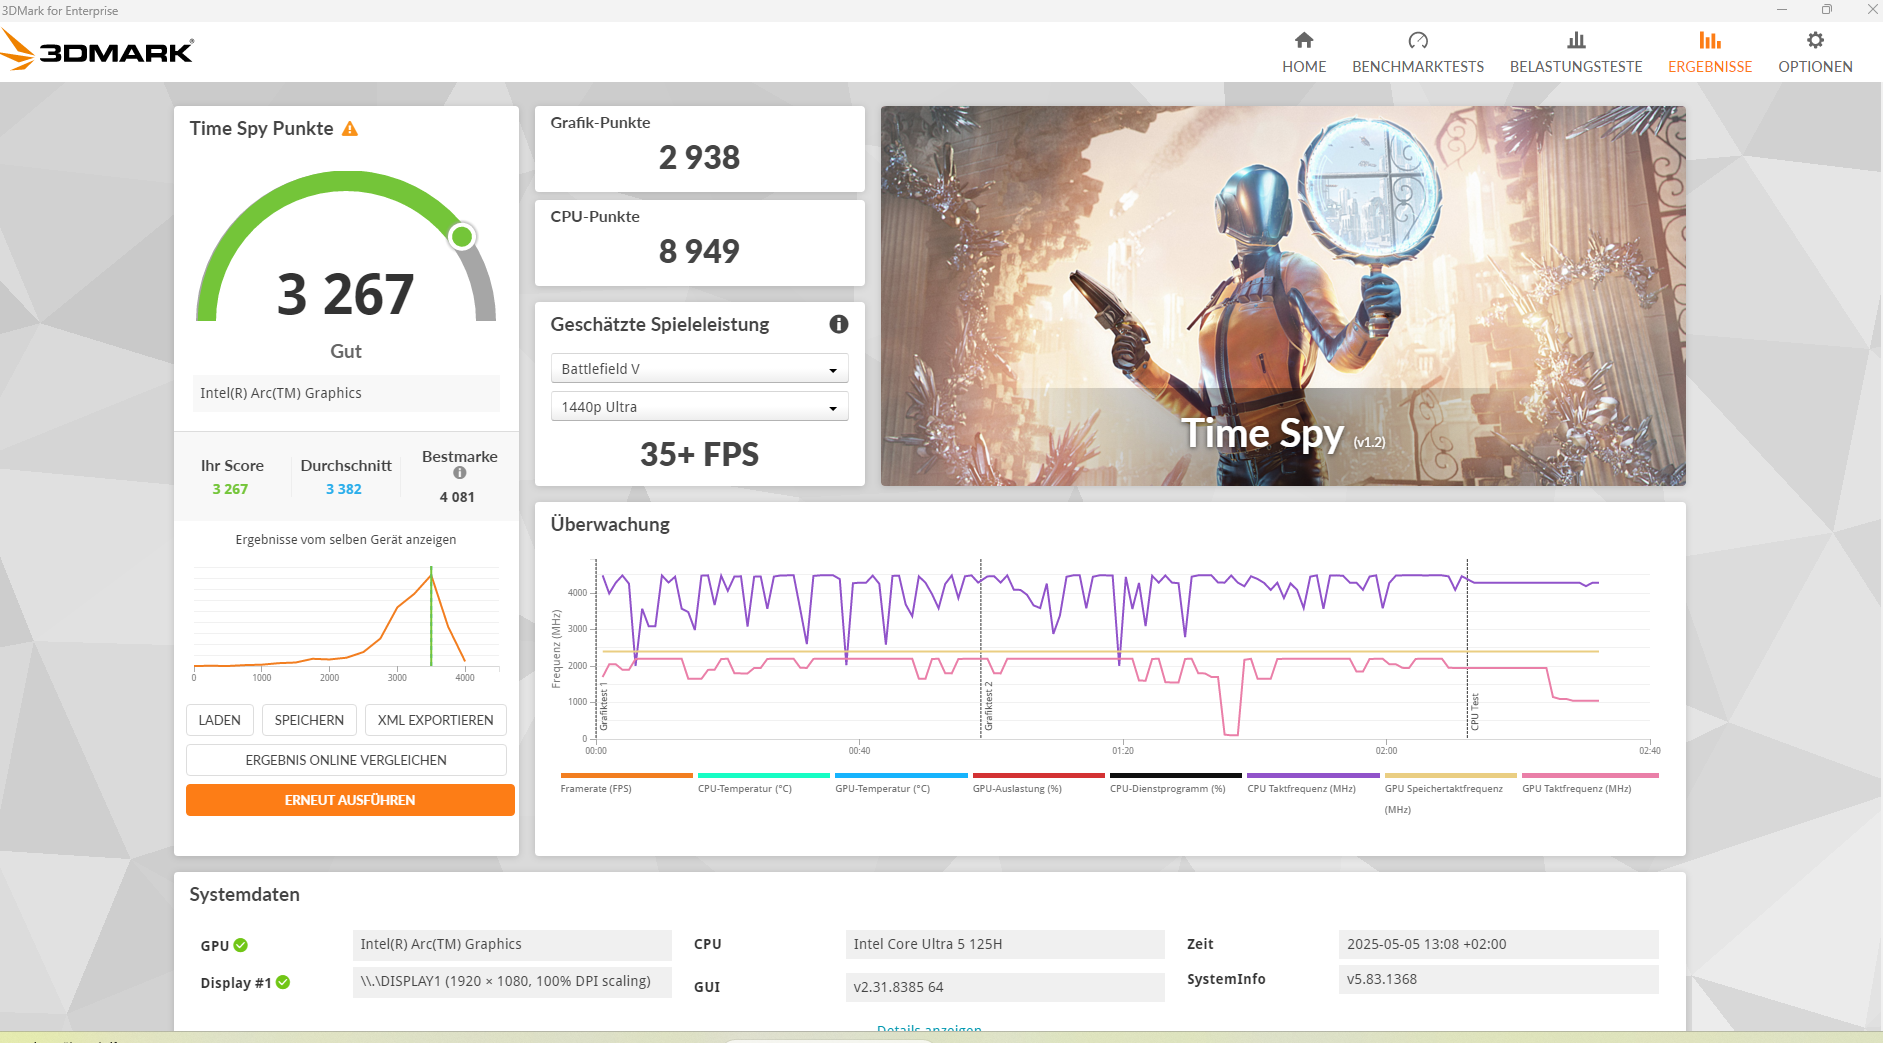Minimize the 3DMark window
Screen dimensions: 1883x1043
point(1782,10)
